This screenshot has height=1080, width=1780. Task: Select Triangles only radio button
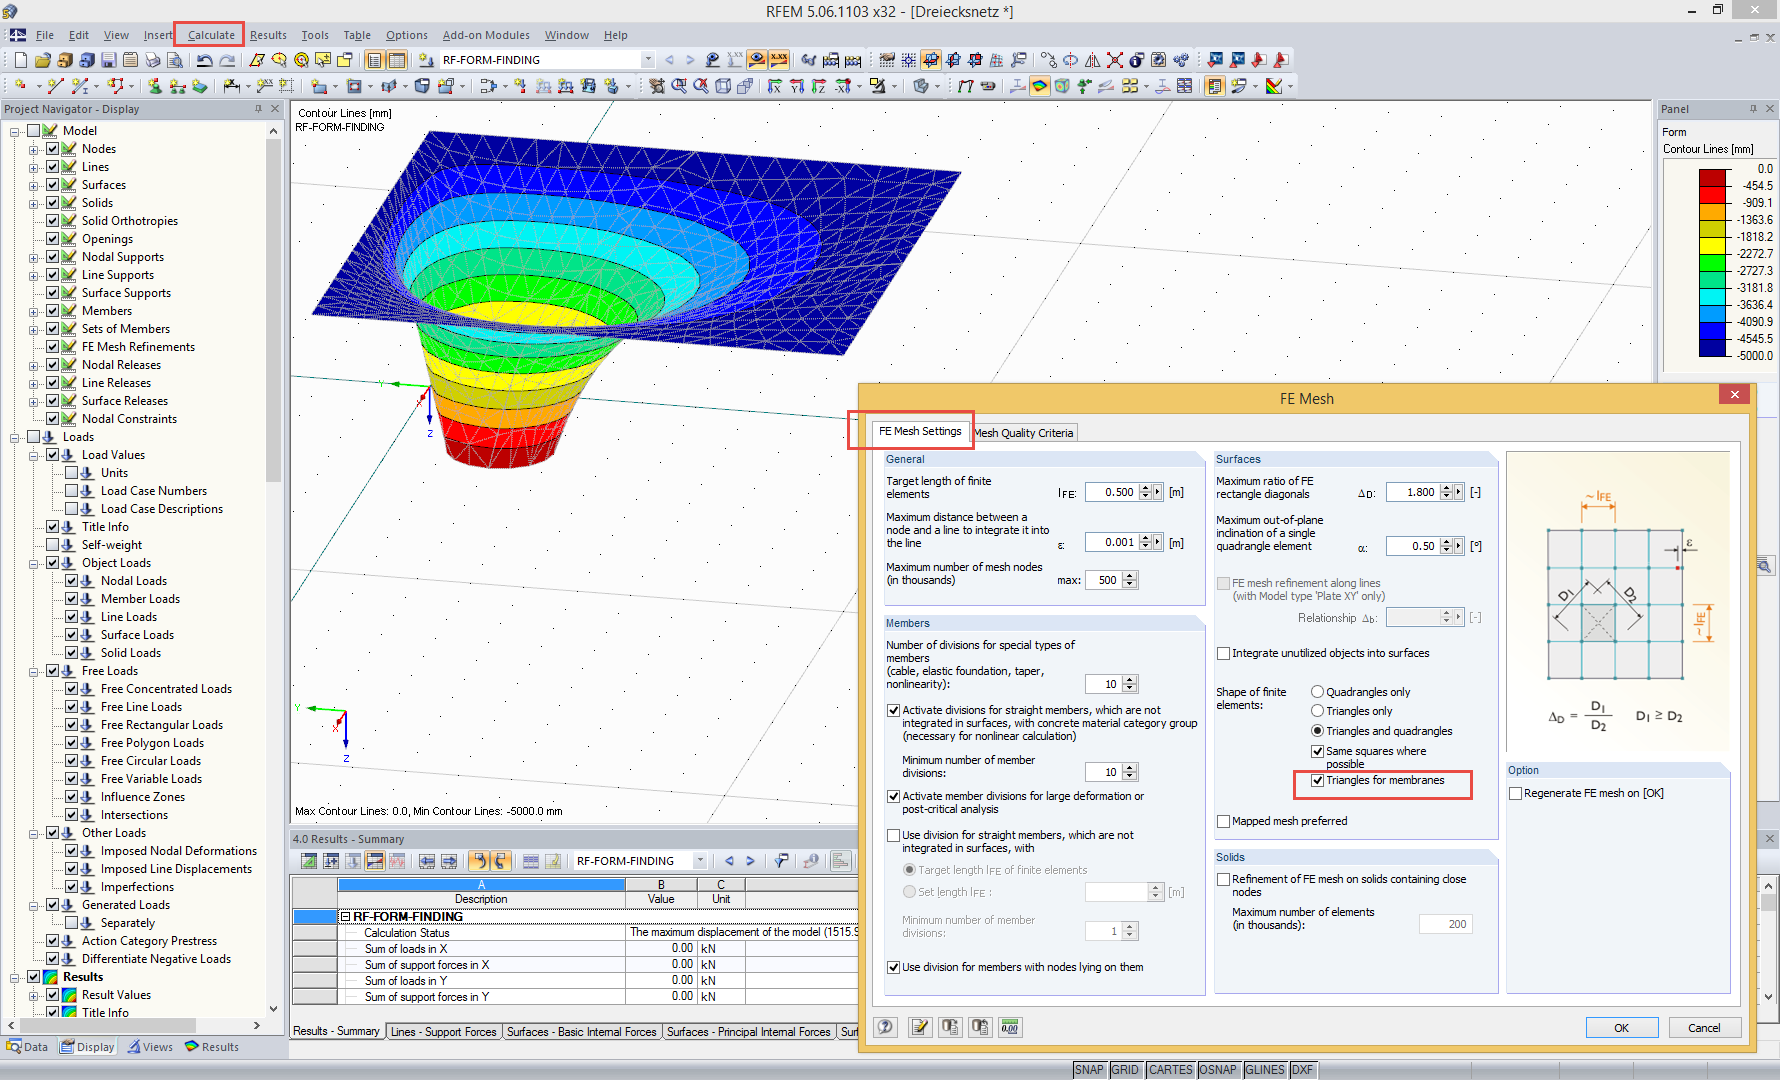coord(1317,711)
